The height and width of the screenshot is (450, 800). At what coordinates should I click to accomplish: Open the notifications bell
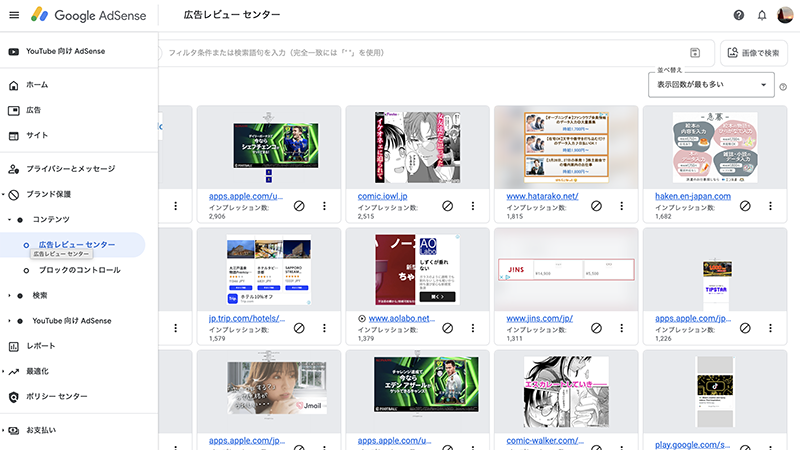(762, 15)
